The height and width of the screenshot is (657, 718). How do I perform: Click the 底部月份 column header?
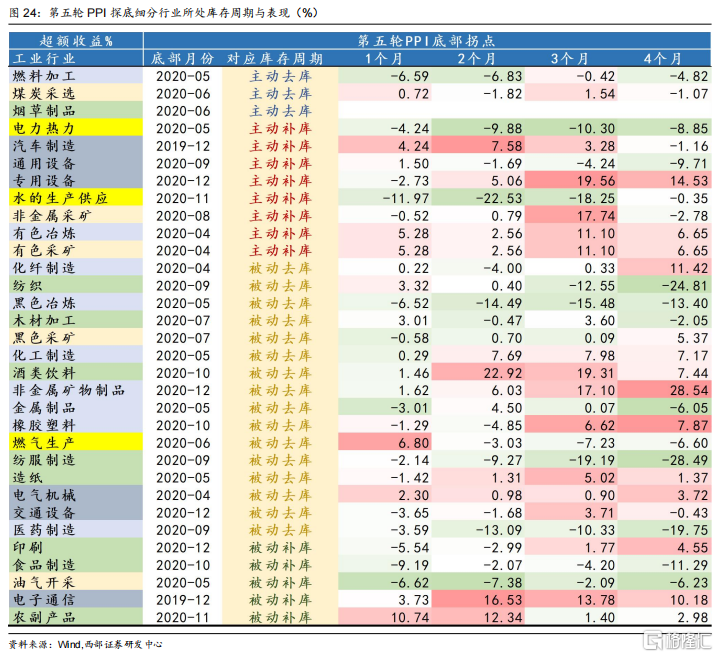coord(183,58)
